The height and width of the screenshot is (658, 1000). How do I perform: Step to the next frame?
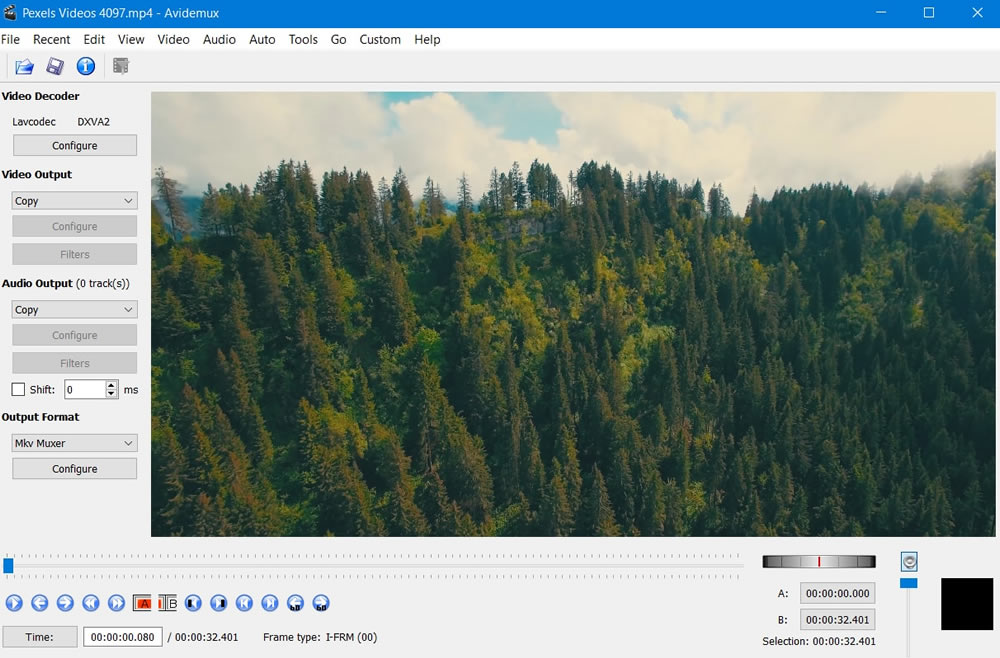tap(65, 603)
